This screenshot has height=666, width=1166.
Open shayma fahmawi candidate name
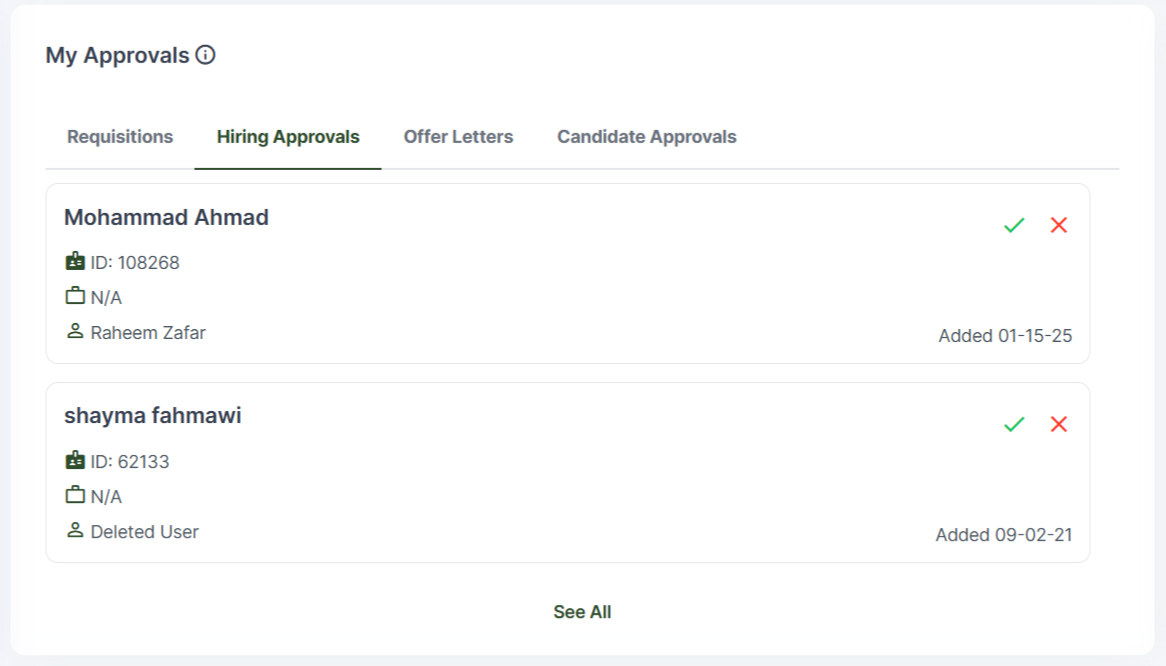click(x=153, y=416)
